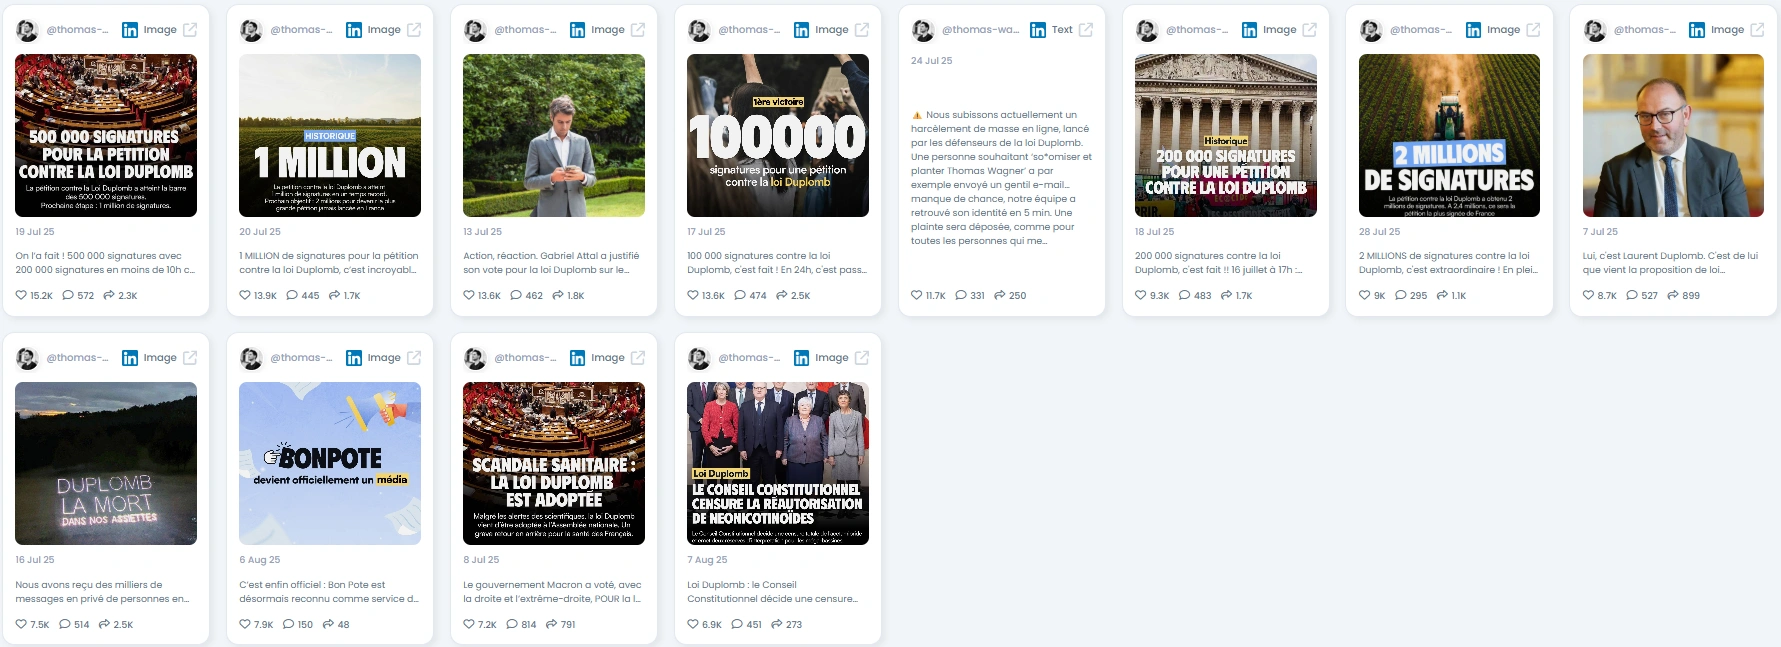This screenshot has height=647, width=1781.
Task: Click share icon showing 273 reposts
Action: click(x=776, y=624)
